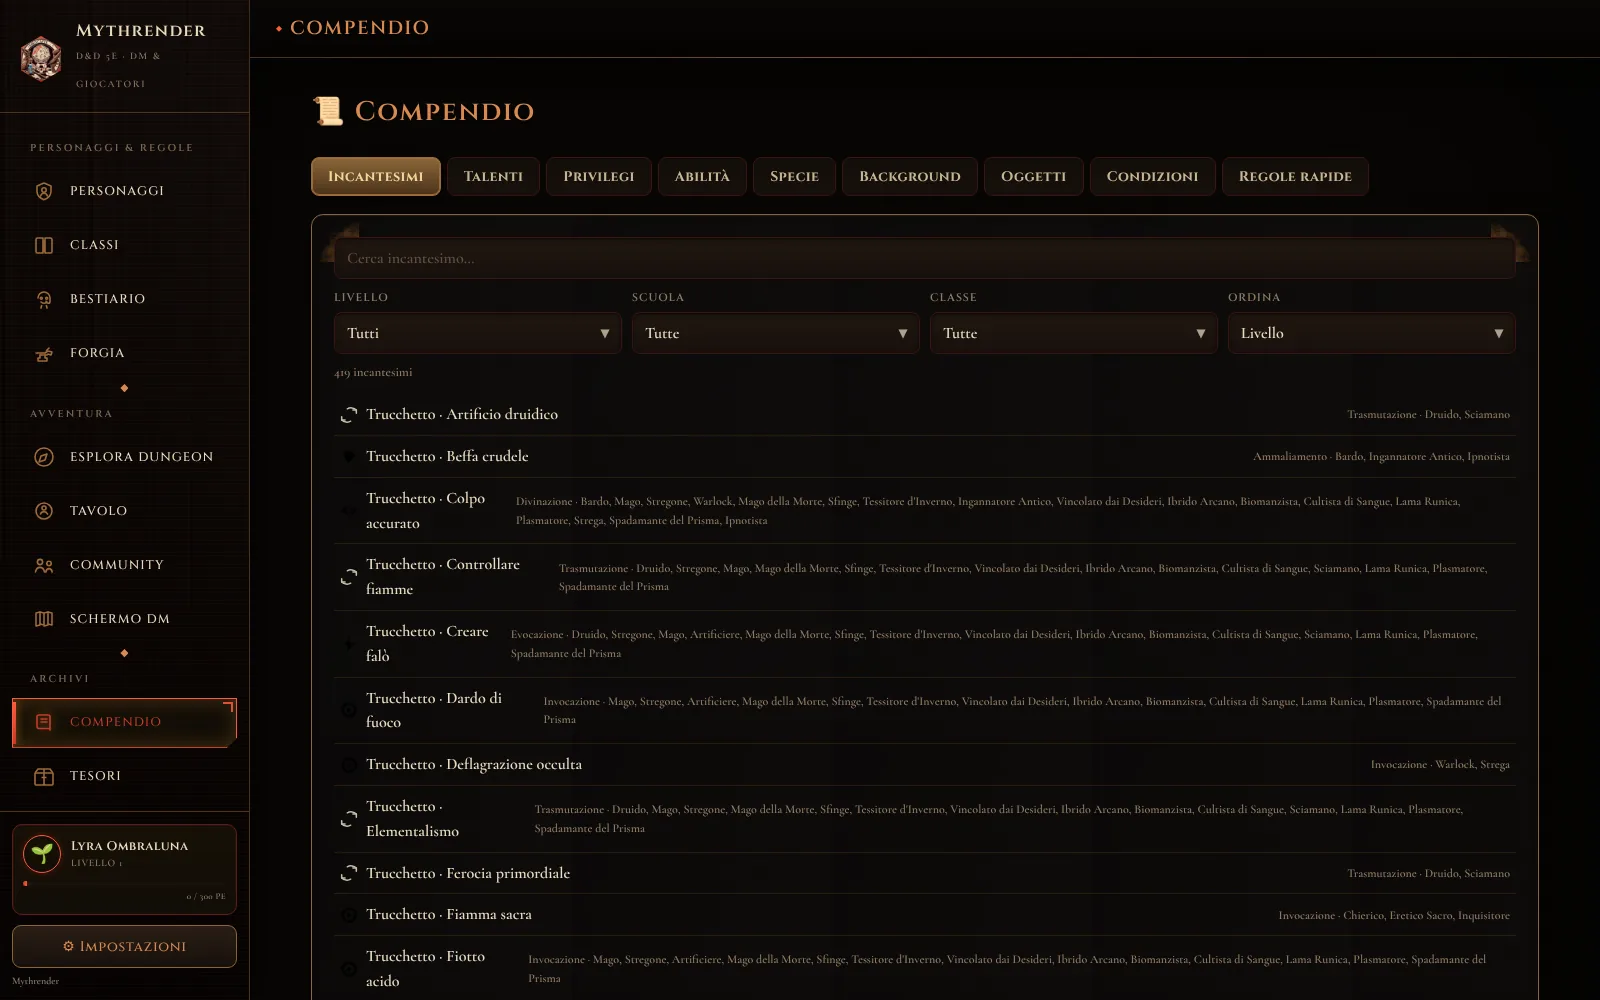
Task: Click the school icon beside Ferocia primordiale
Action: (349, 874)
